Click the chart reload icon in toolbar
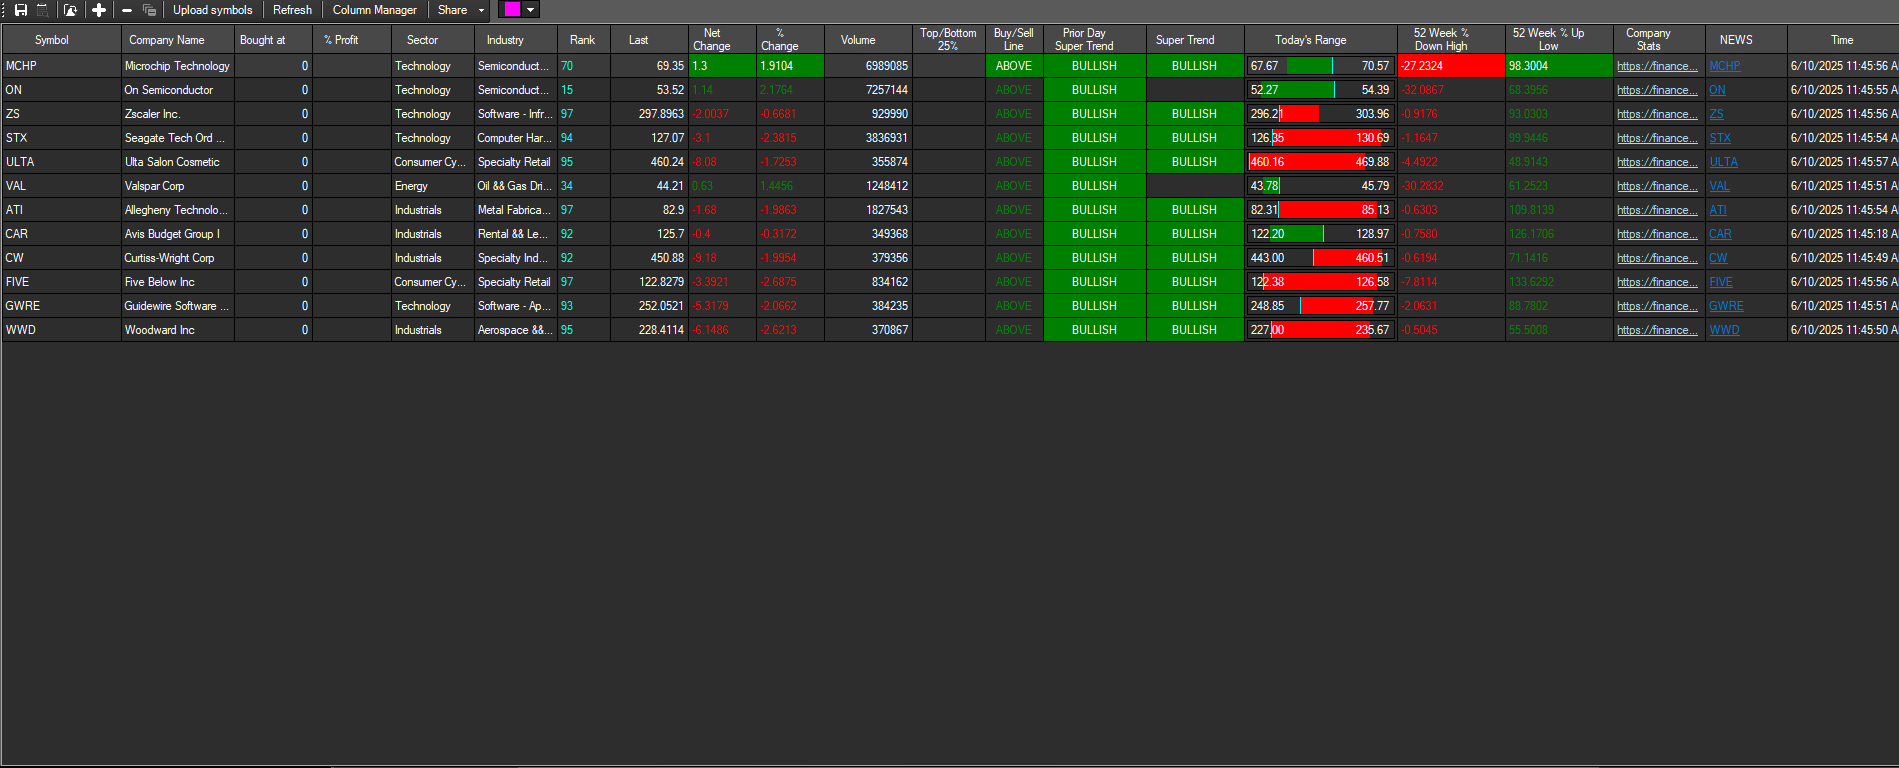The width and height of the screenshot is (1899, 768). click(x=70, y=10)
